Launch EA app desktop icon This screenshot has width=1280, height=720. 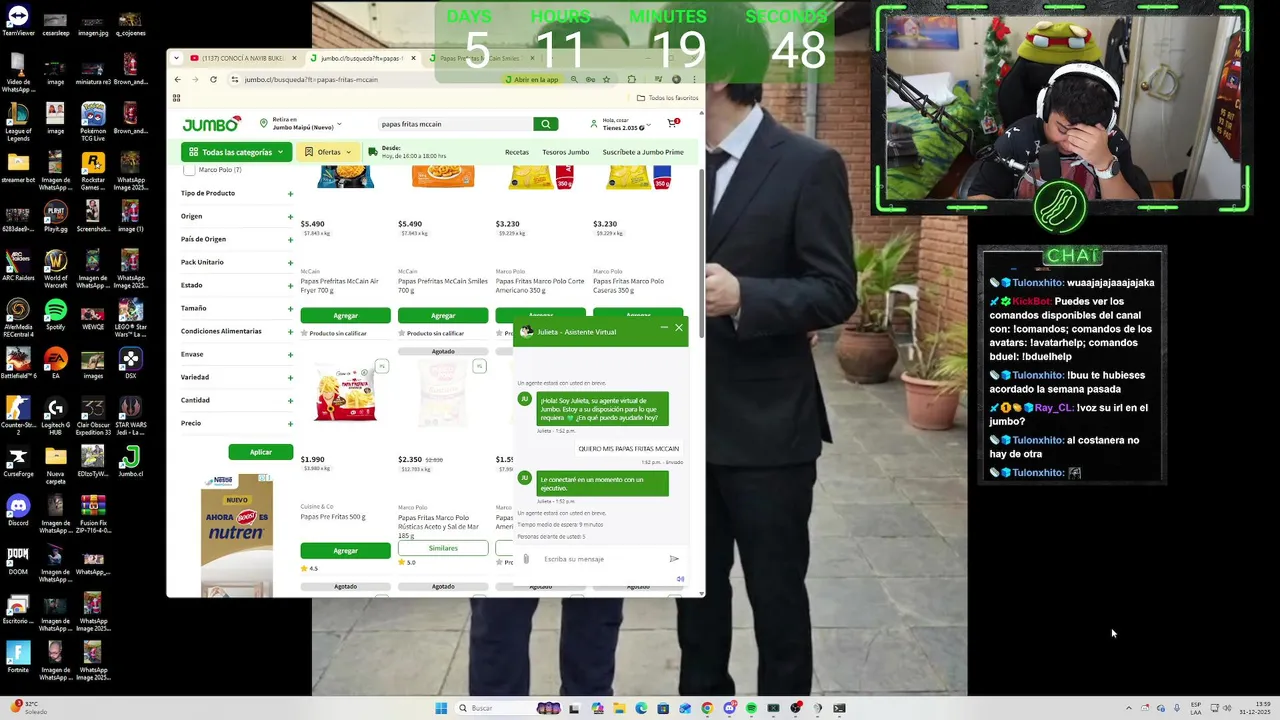point(55,361)
